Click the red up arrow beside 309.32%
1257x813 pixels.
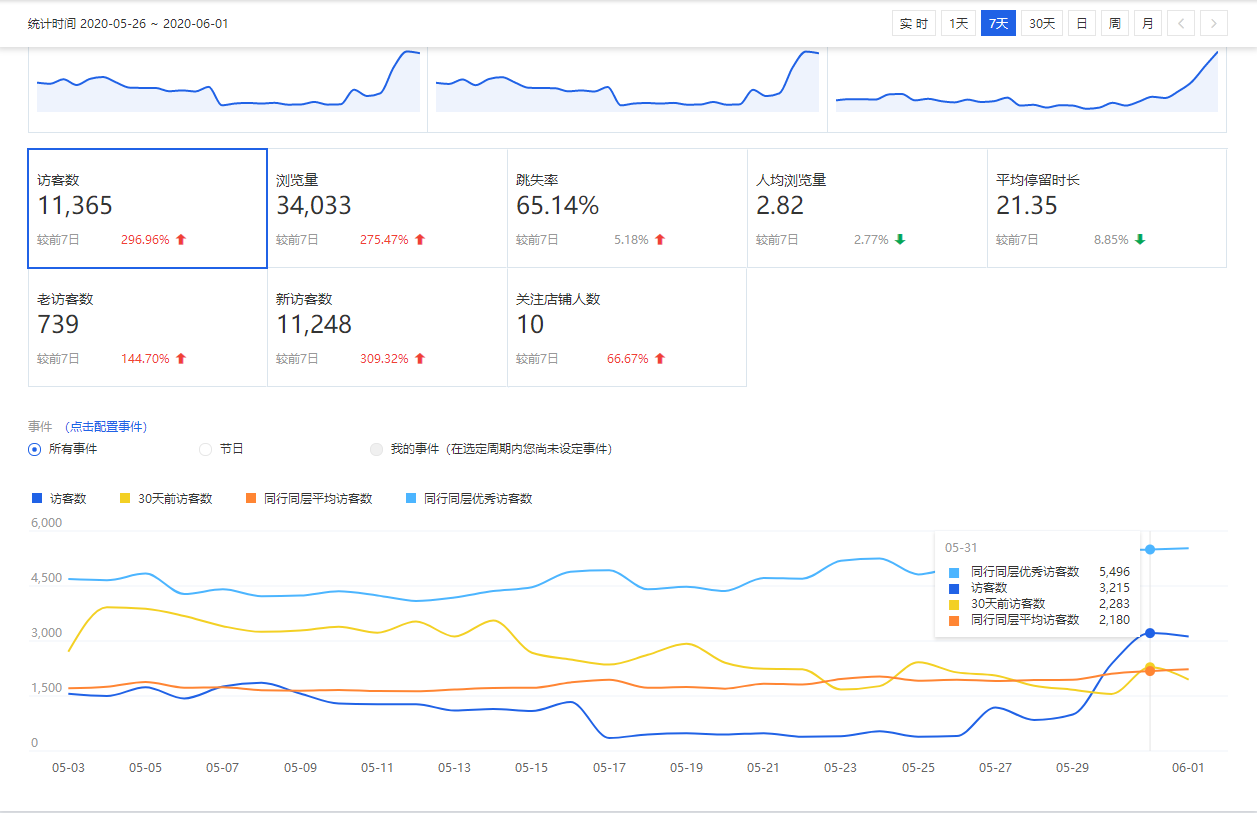tap(420, 359)
